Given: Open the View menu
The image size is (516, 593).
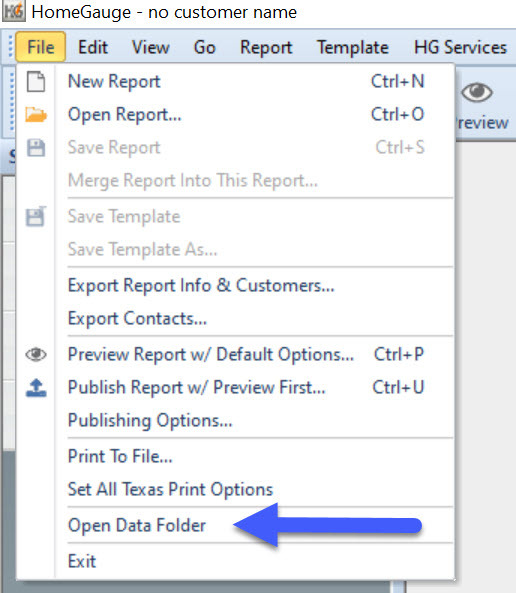Looking at the screenshot, I should [x=150, y=47].
